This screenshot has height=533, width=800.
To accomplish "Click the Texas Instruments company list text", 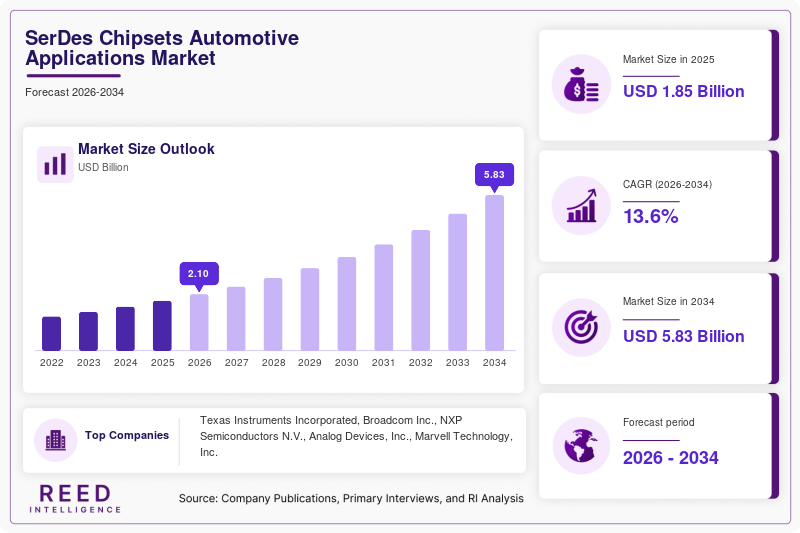I will pyautogui.click(x=356, y=436).
